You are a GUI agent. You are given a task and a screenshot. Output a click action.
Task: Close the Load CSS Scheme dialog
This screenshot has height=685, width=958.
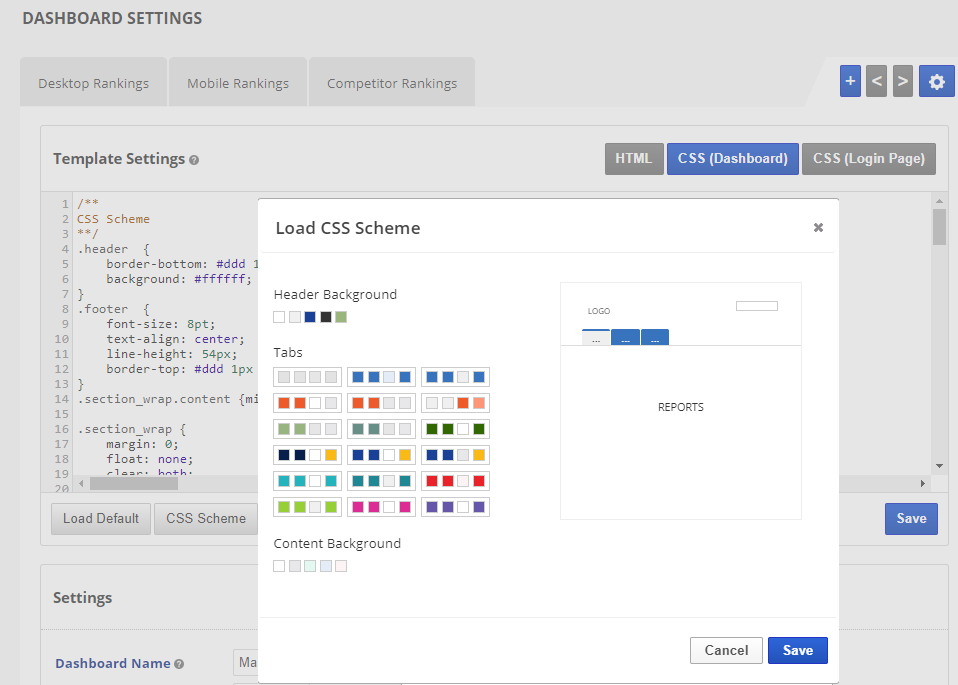[818, 228]
